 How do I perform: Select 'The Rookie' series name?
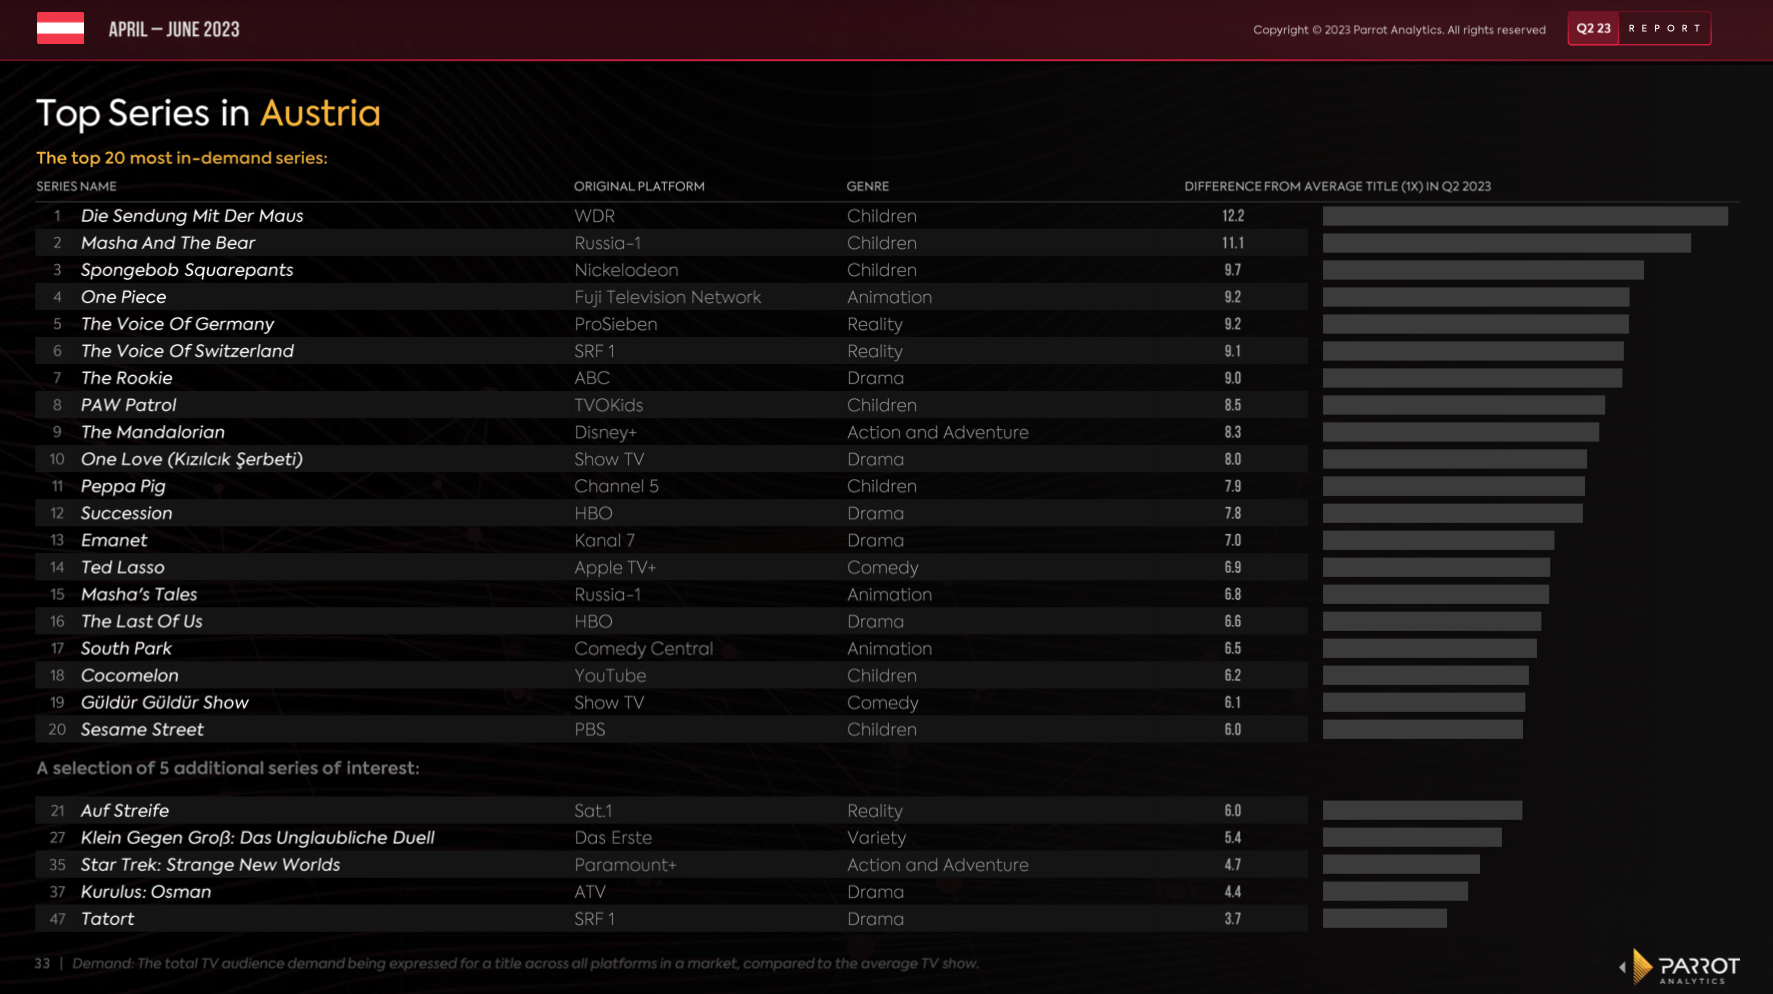127,378
